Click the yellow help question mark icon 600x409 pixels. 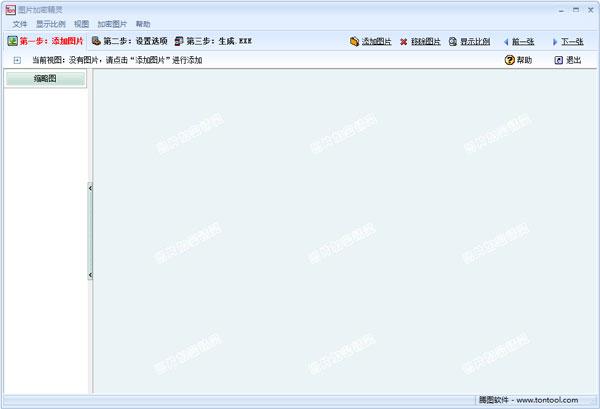click(509, 60)
